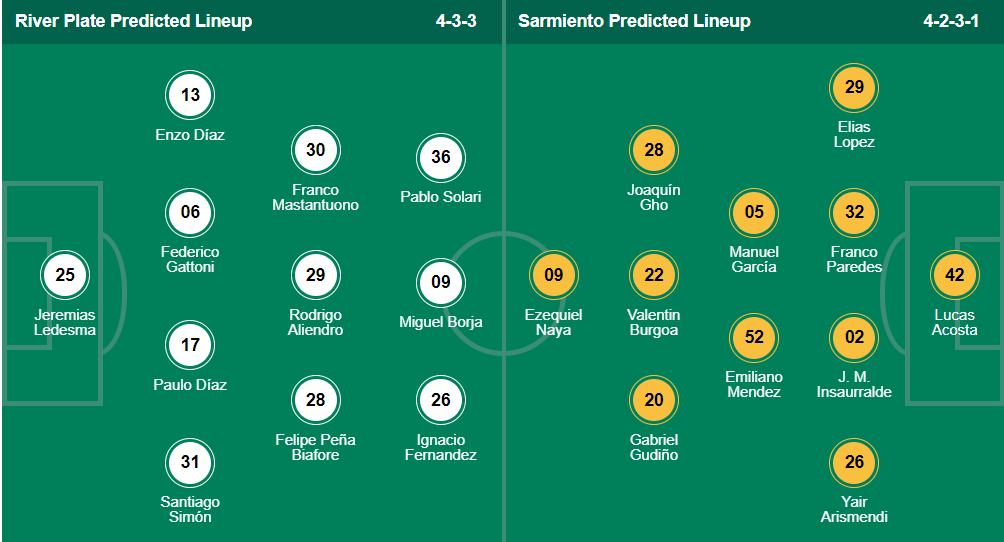
Task: Click the Valentin Burgoa name label
Action: pos(653,322)
